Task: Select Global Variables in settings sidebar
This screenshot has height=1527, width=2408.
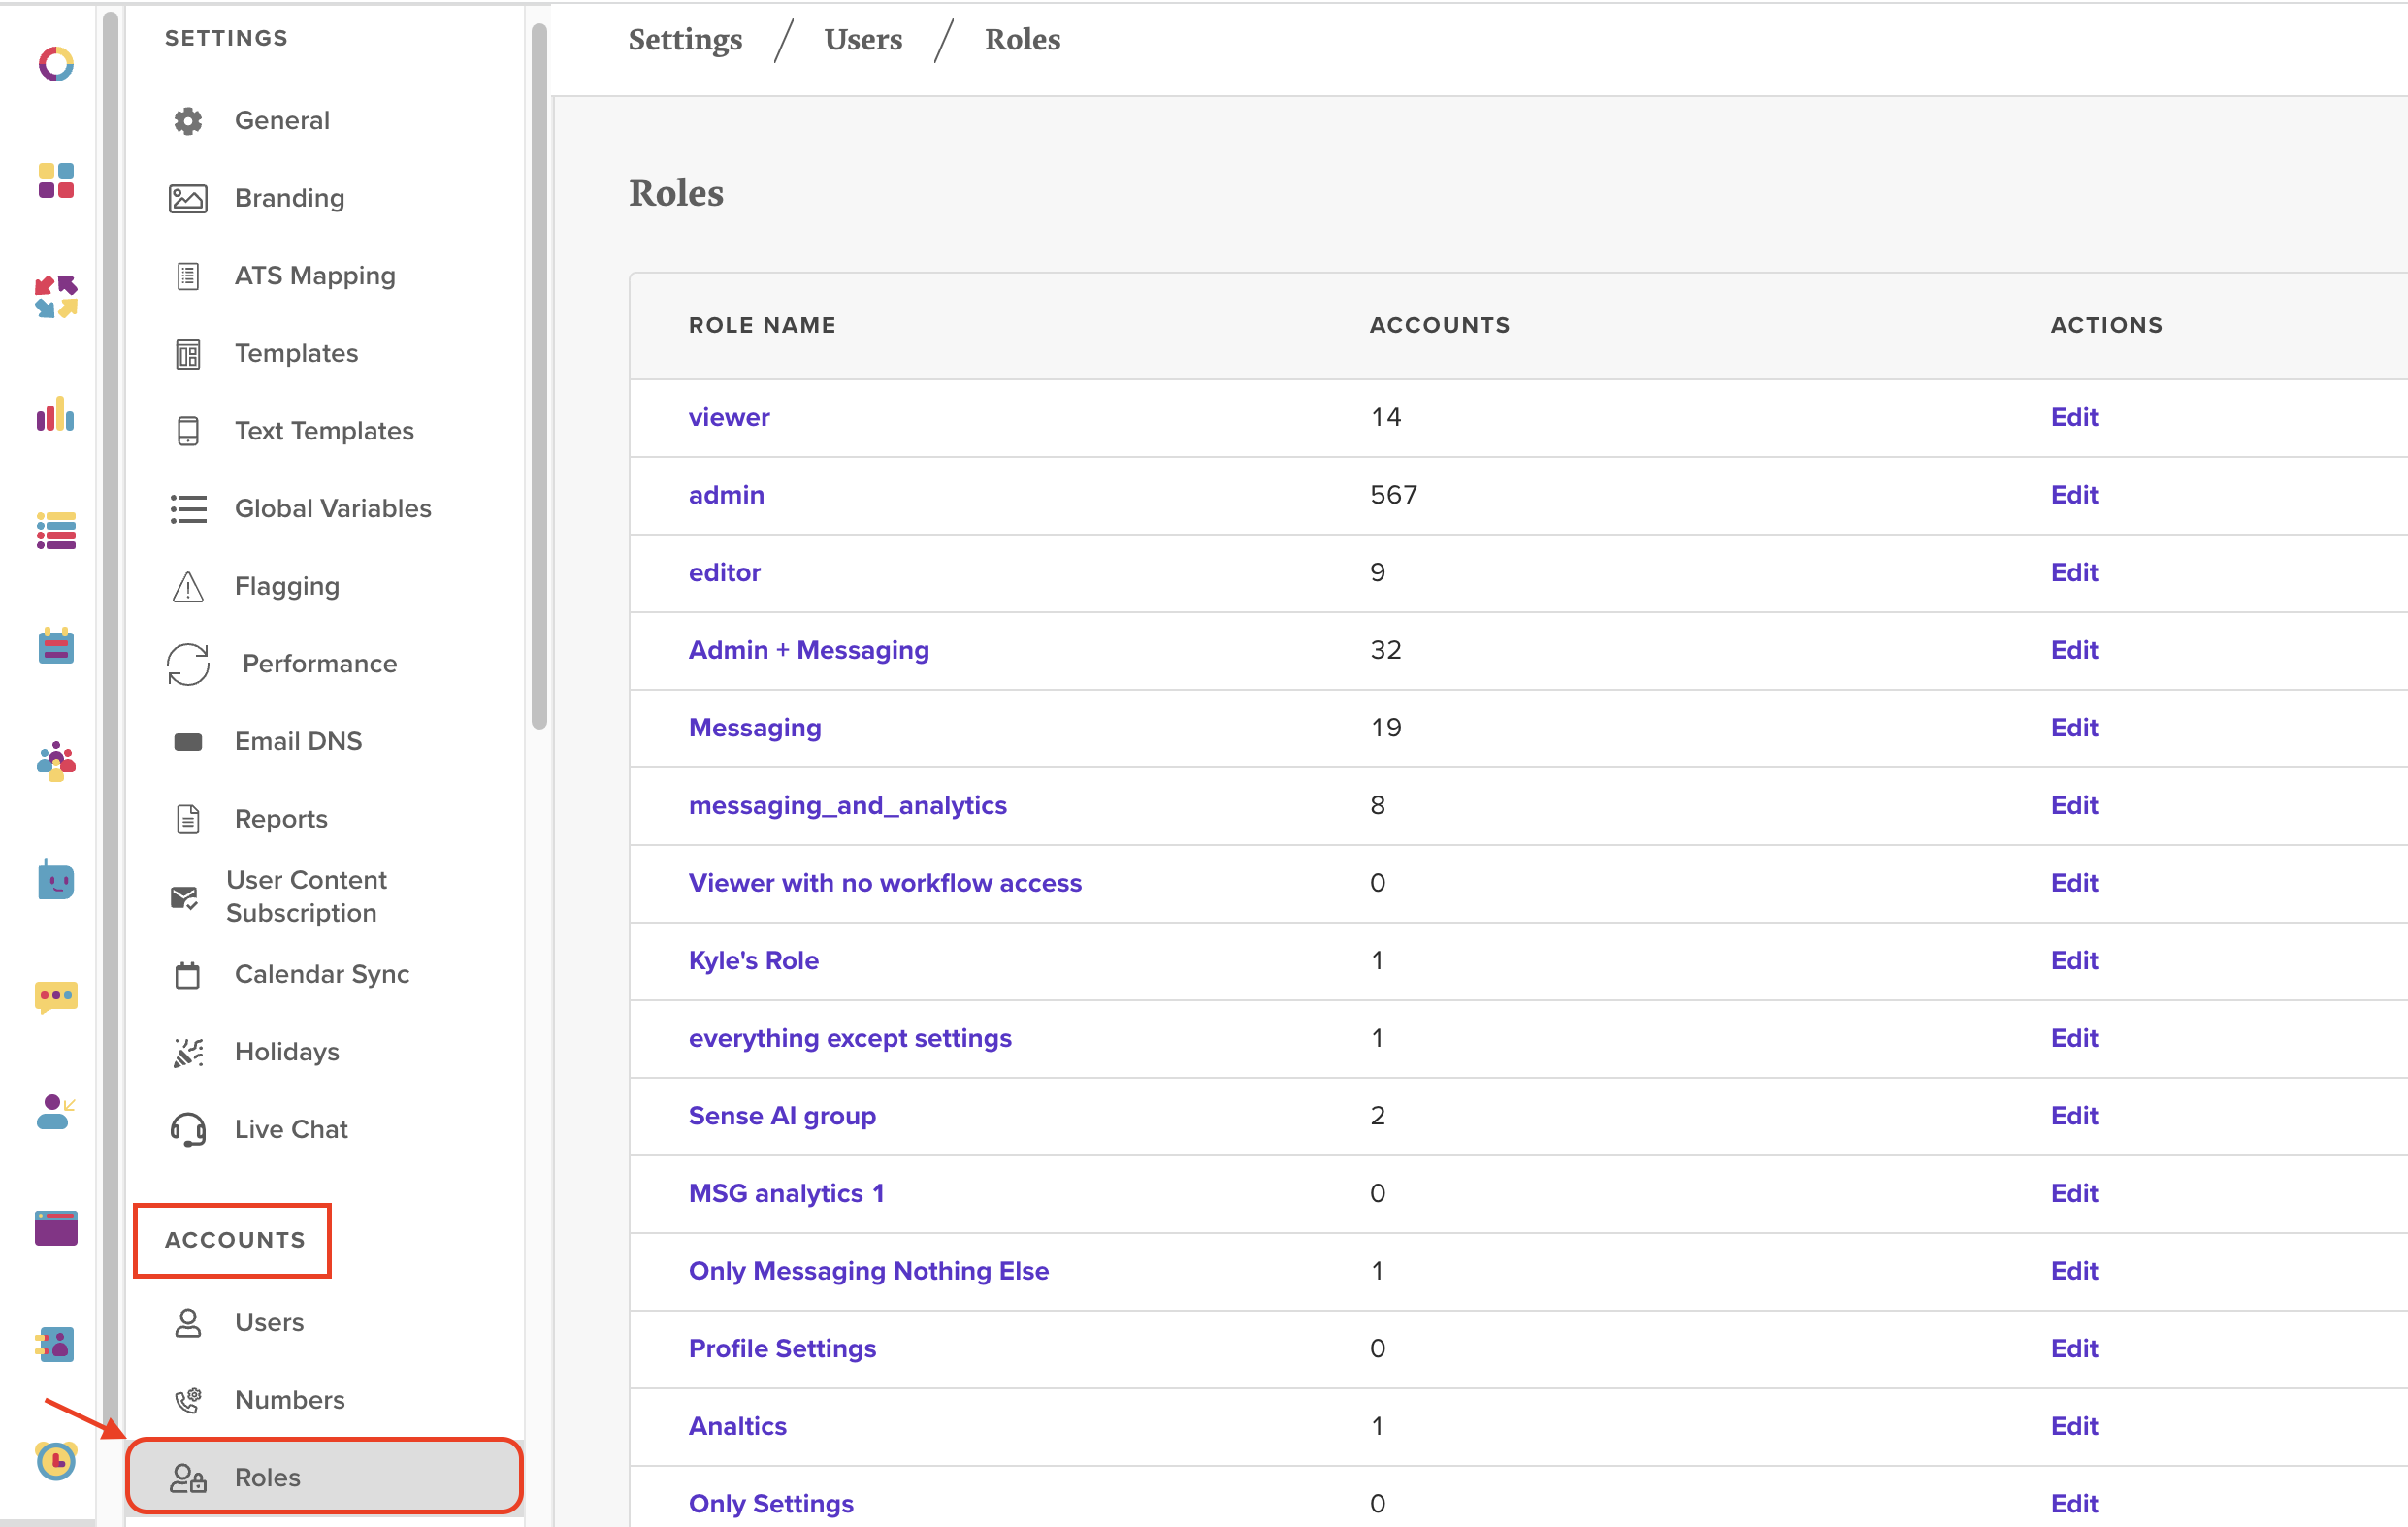Action: click(332, 508)
